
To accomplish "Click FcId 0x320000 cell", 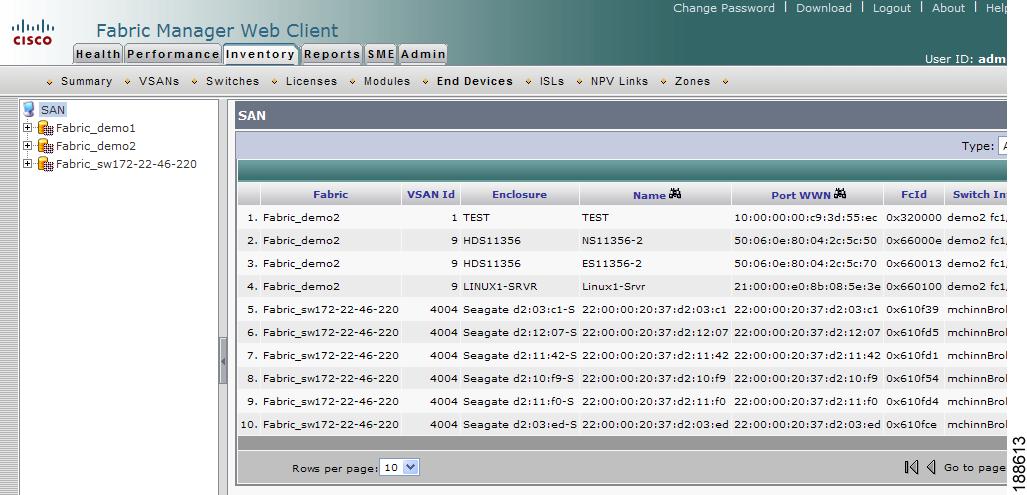I will (x=914, y=218).
